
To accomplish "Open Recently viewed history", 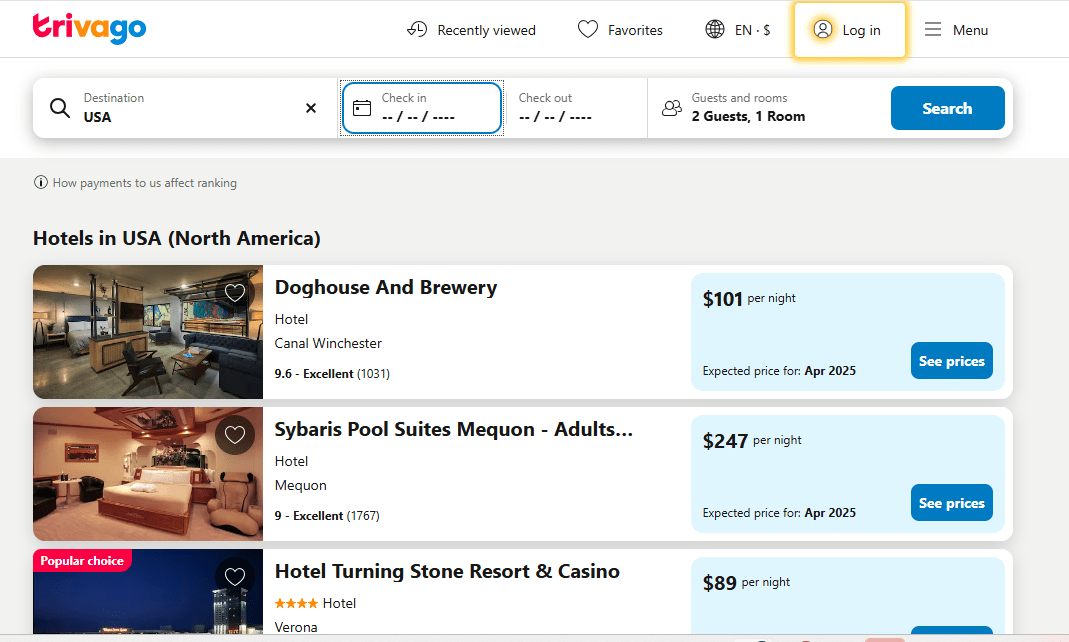I will (x=471, y=30).
